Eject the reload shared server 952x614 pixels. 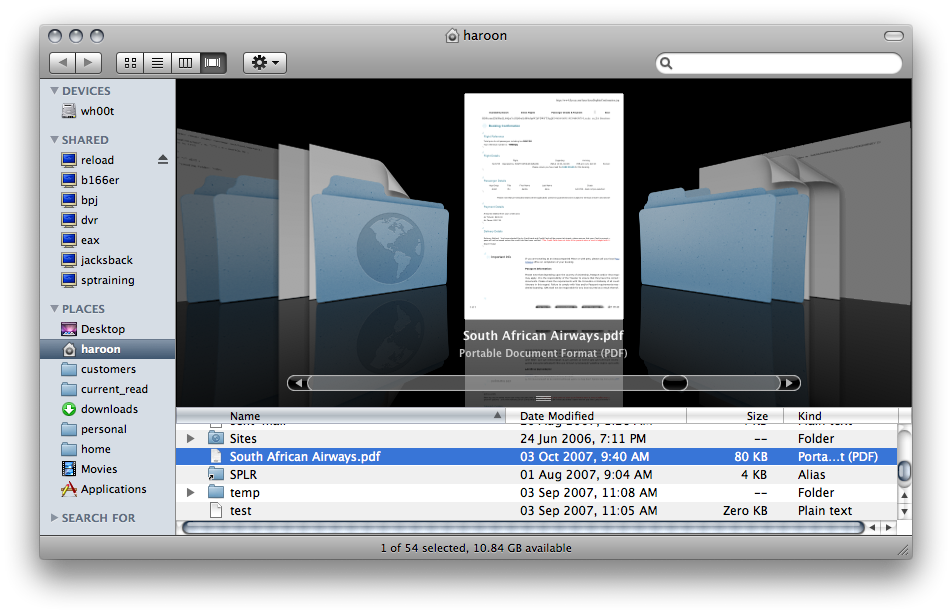pos(163,160)
